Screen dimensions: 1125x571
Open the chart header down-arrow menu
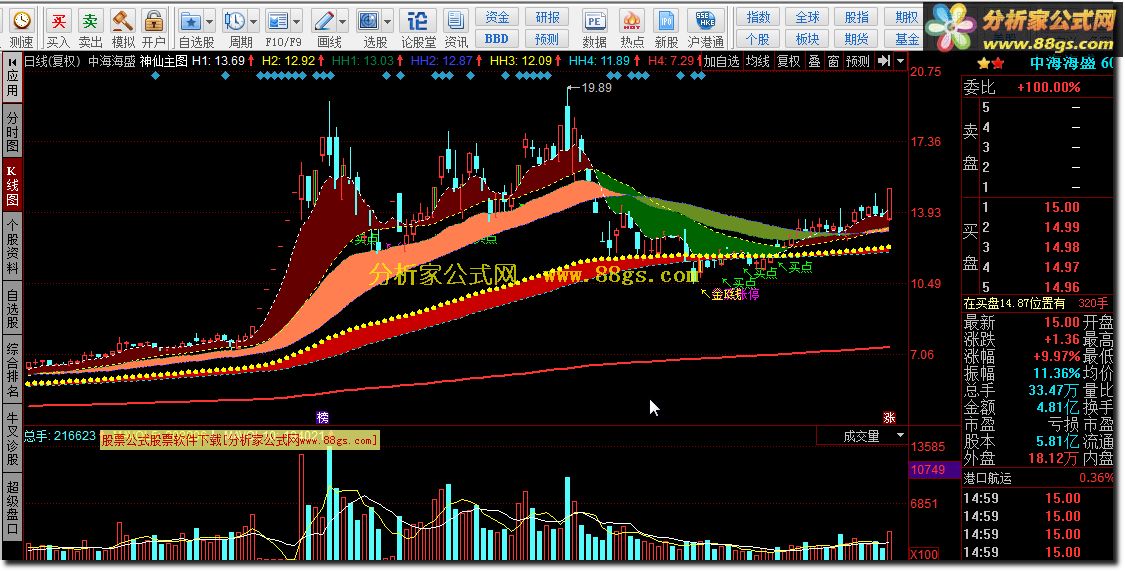pos(900,61)
